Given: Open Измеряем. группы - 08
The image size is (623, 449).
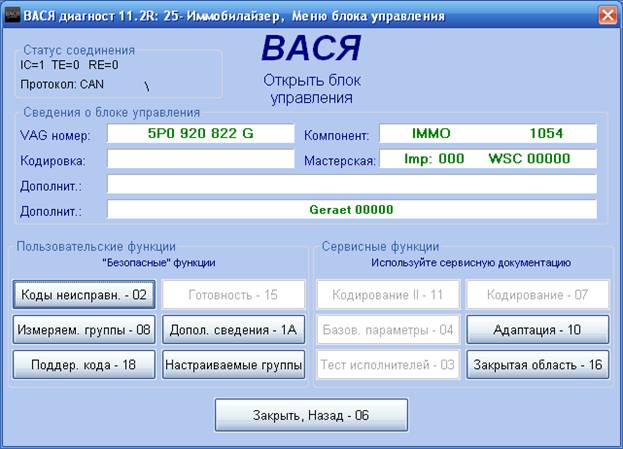Looking at the screenshot, I should (x=84, y=329).
